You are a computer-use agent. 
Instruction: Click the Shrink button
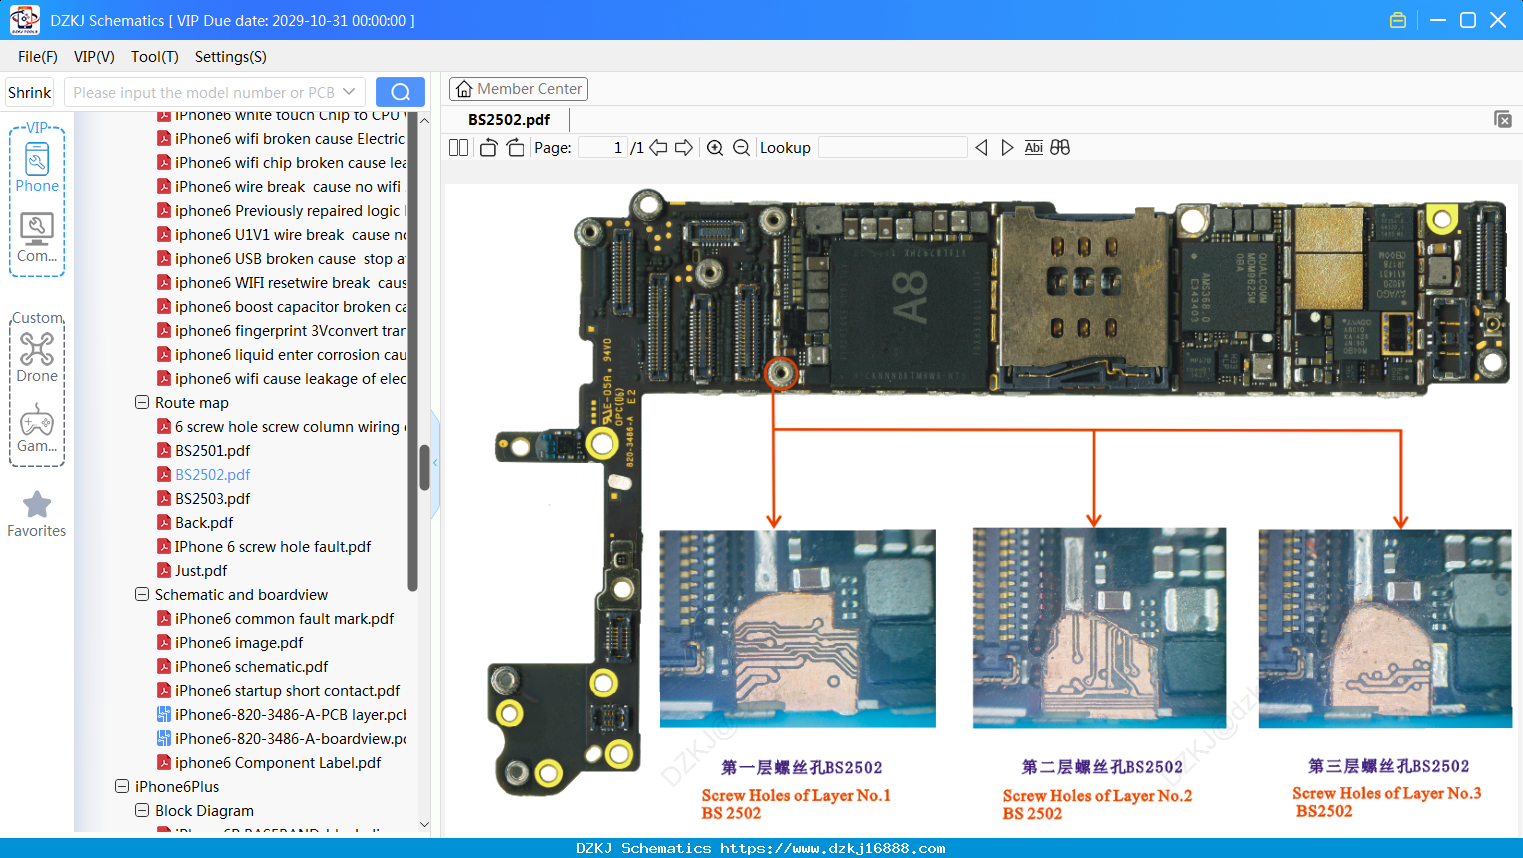[30, 92]
